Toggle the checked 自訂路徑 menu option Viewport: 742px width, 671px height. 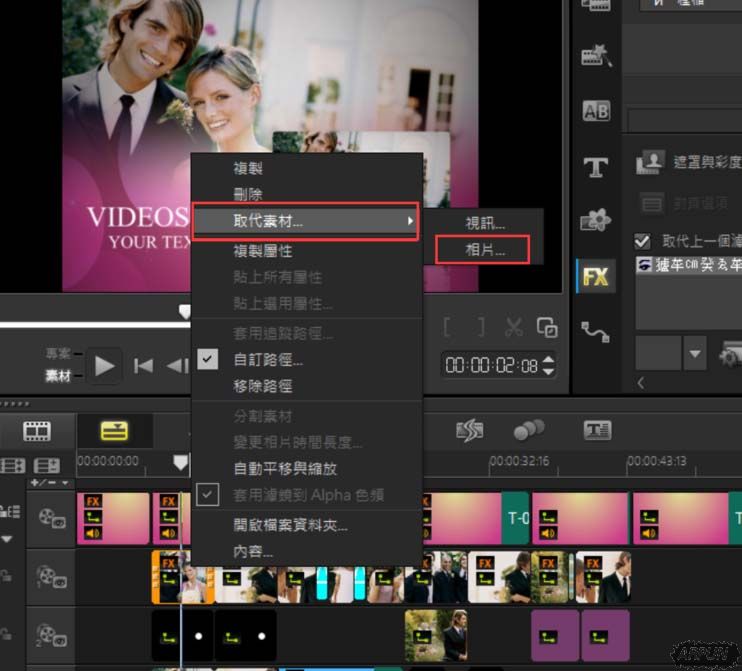click(267, 360)
